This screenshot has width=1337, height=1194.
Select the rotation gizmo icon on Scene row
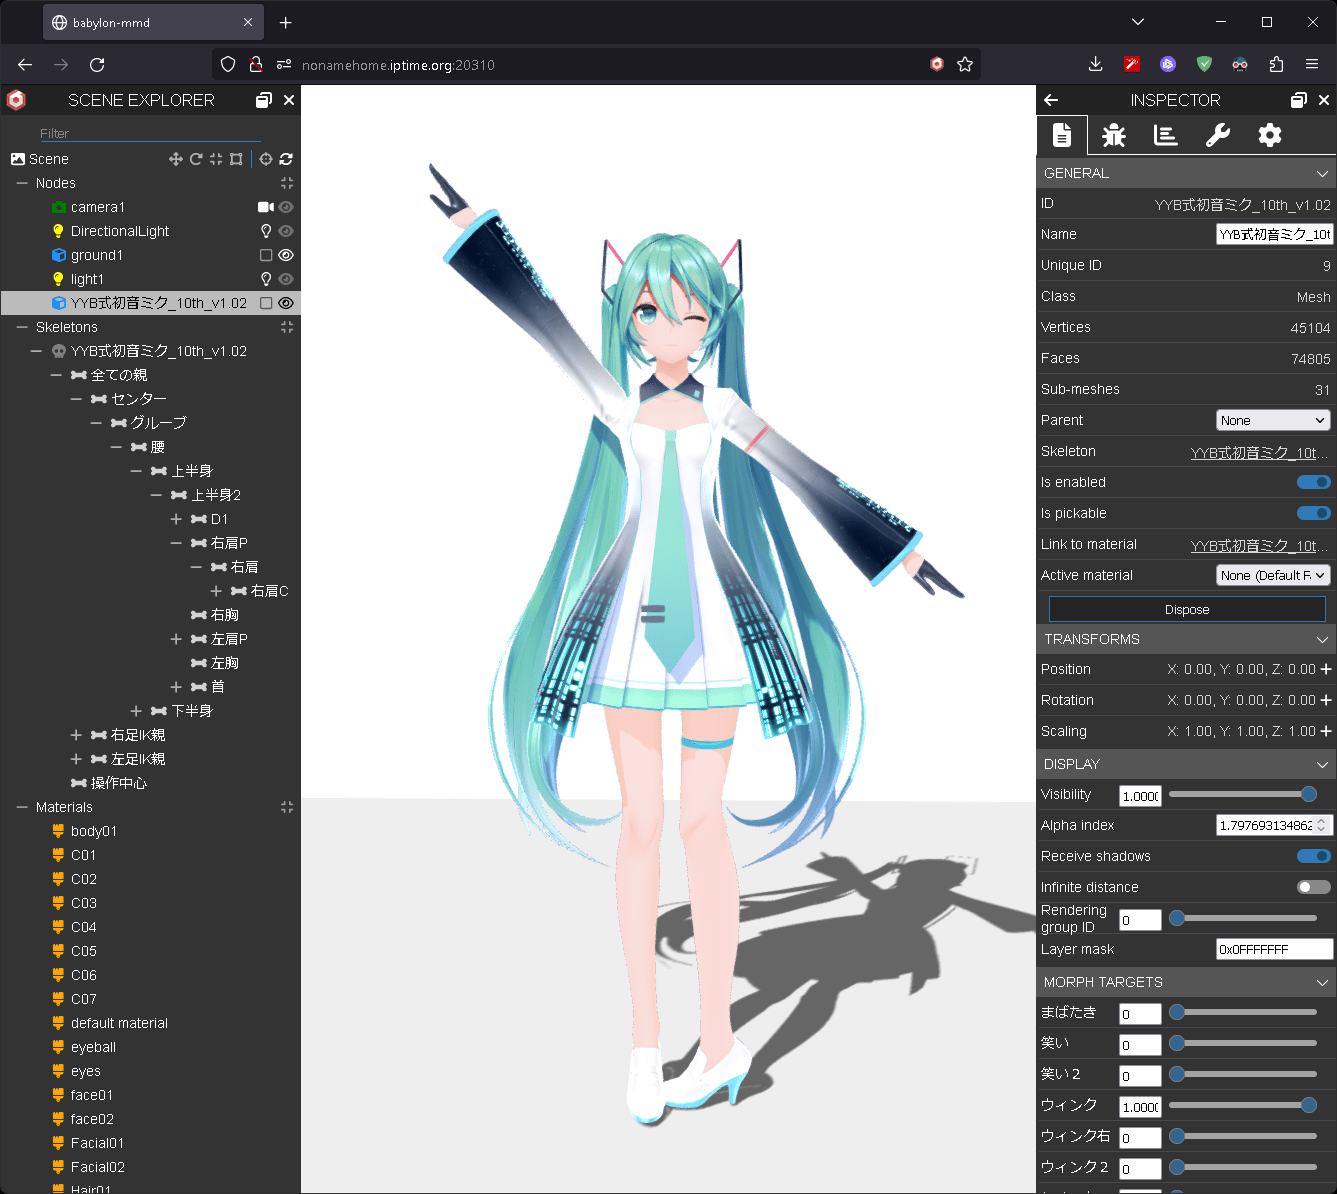(196, 159)
